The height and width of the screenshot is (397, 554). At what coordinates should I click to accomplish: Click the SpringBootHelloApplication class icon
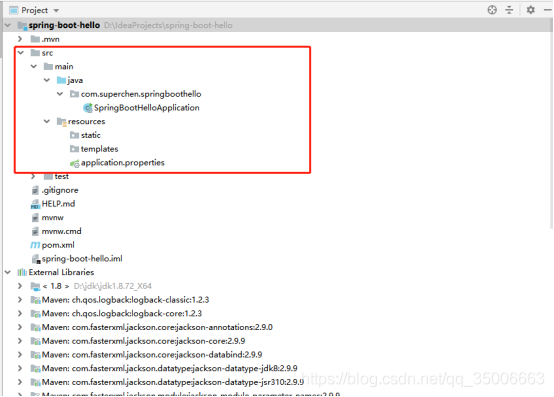click(x=88, y=108)
